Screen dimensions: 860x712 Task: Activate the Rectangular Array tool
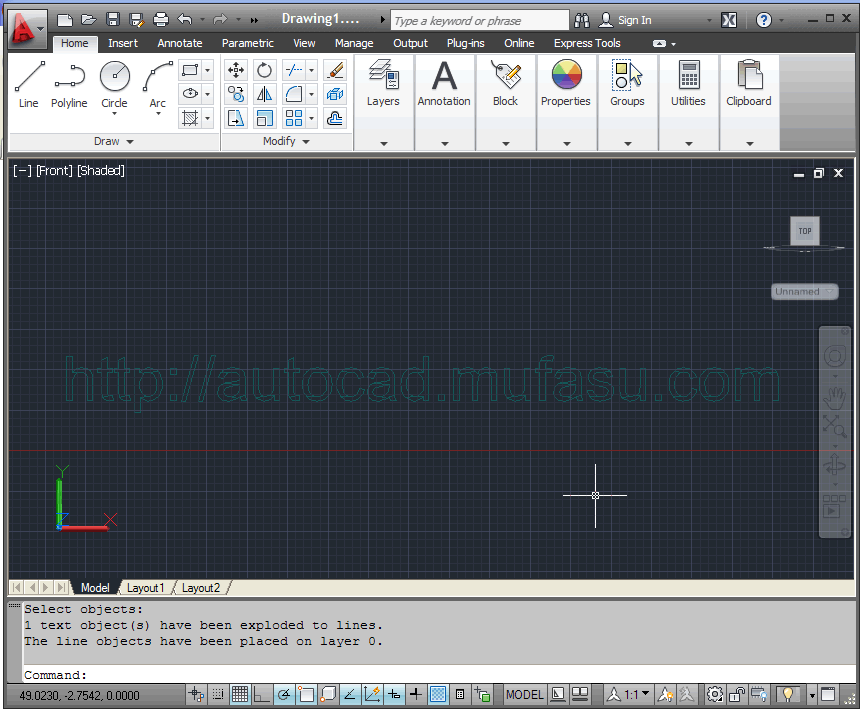[294, 118]
